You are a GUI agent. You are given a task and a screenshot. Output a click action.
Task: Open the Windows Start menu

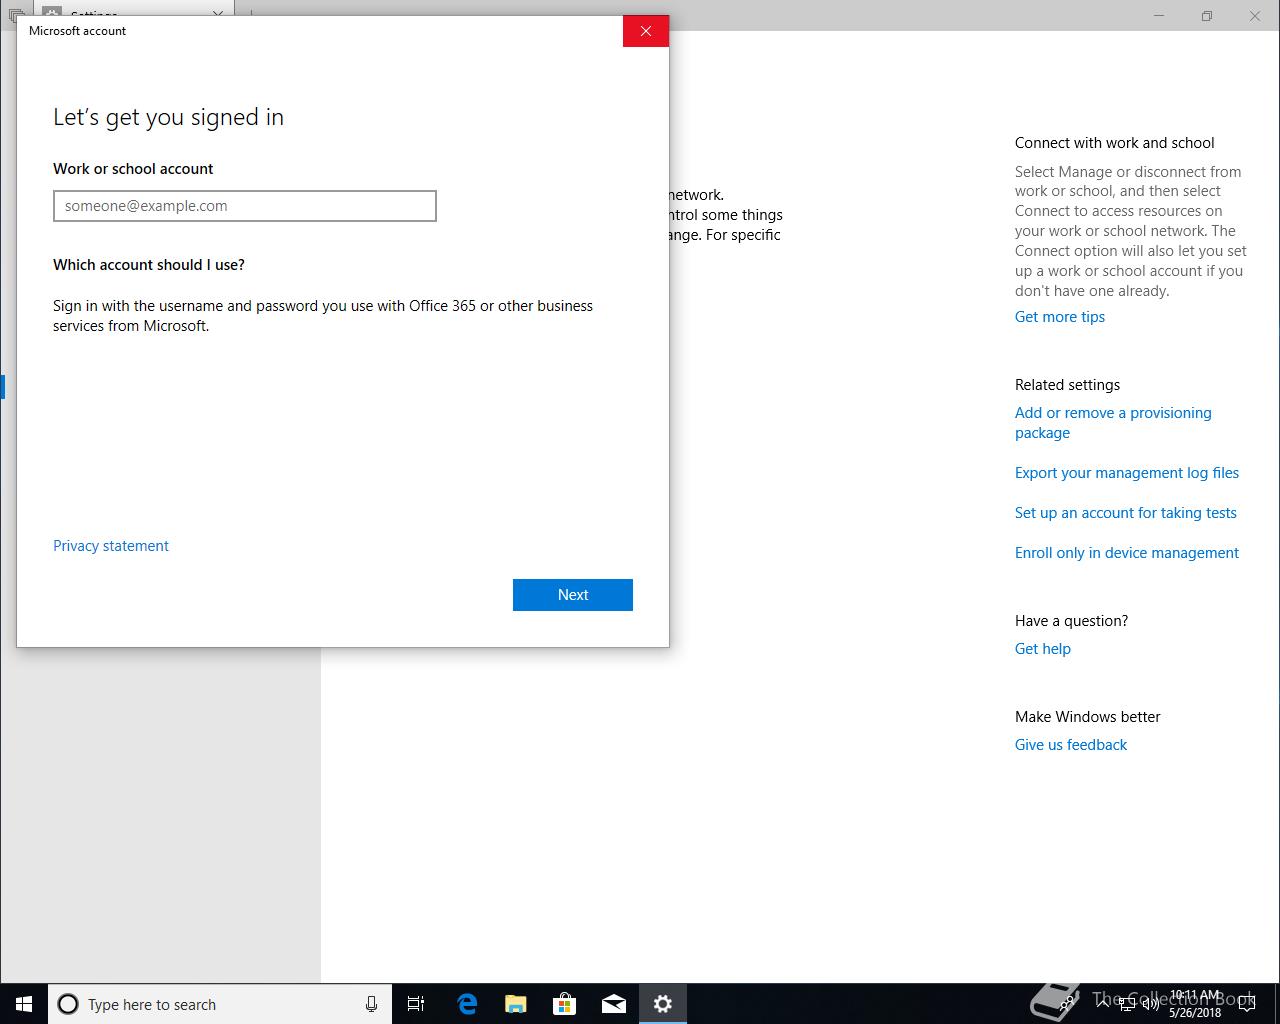(x=24, y=1004)
